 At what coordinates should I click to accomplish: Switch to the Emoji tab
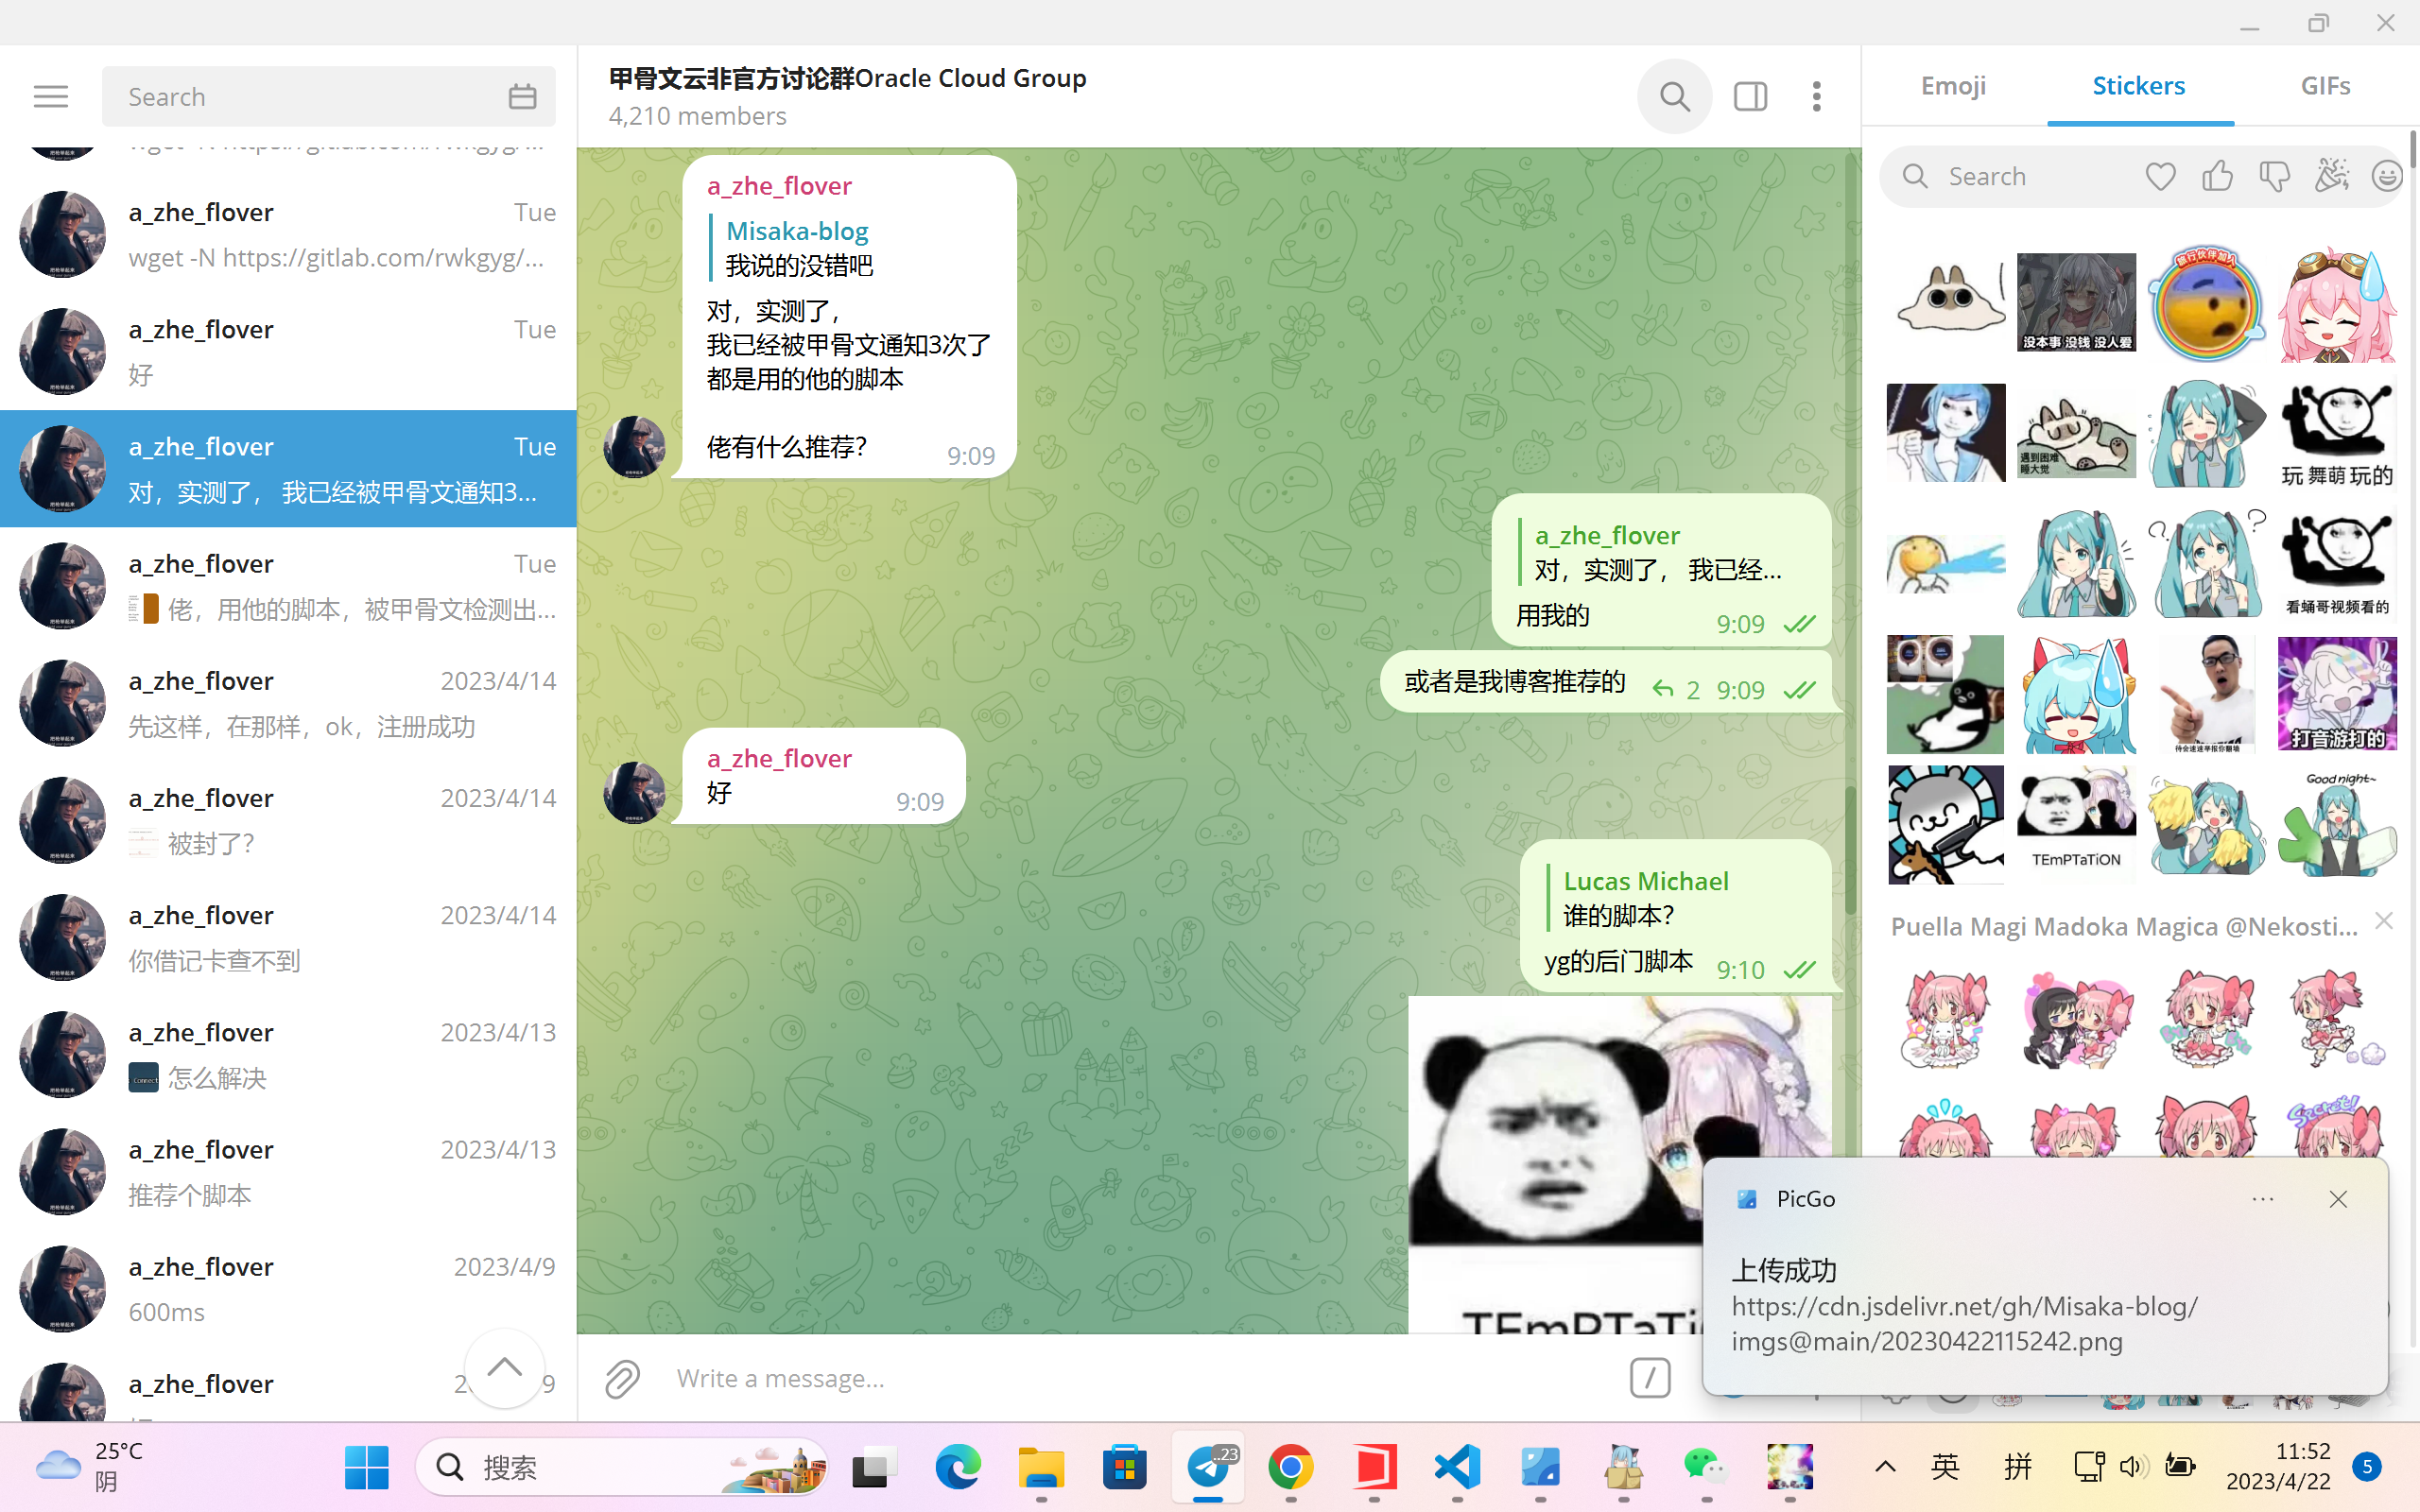1952,86
